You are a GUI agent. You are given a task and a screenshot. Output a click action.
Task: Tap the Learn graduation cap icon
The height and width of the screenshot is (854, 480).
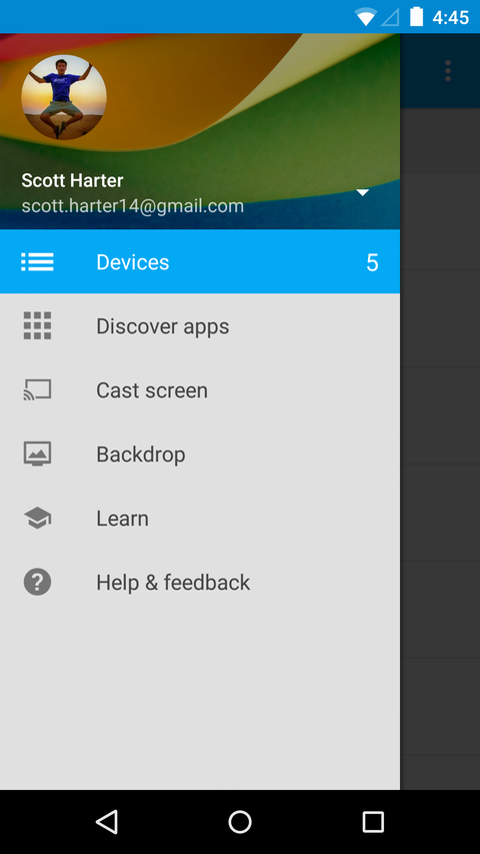[37, 518]
